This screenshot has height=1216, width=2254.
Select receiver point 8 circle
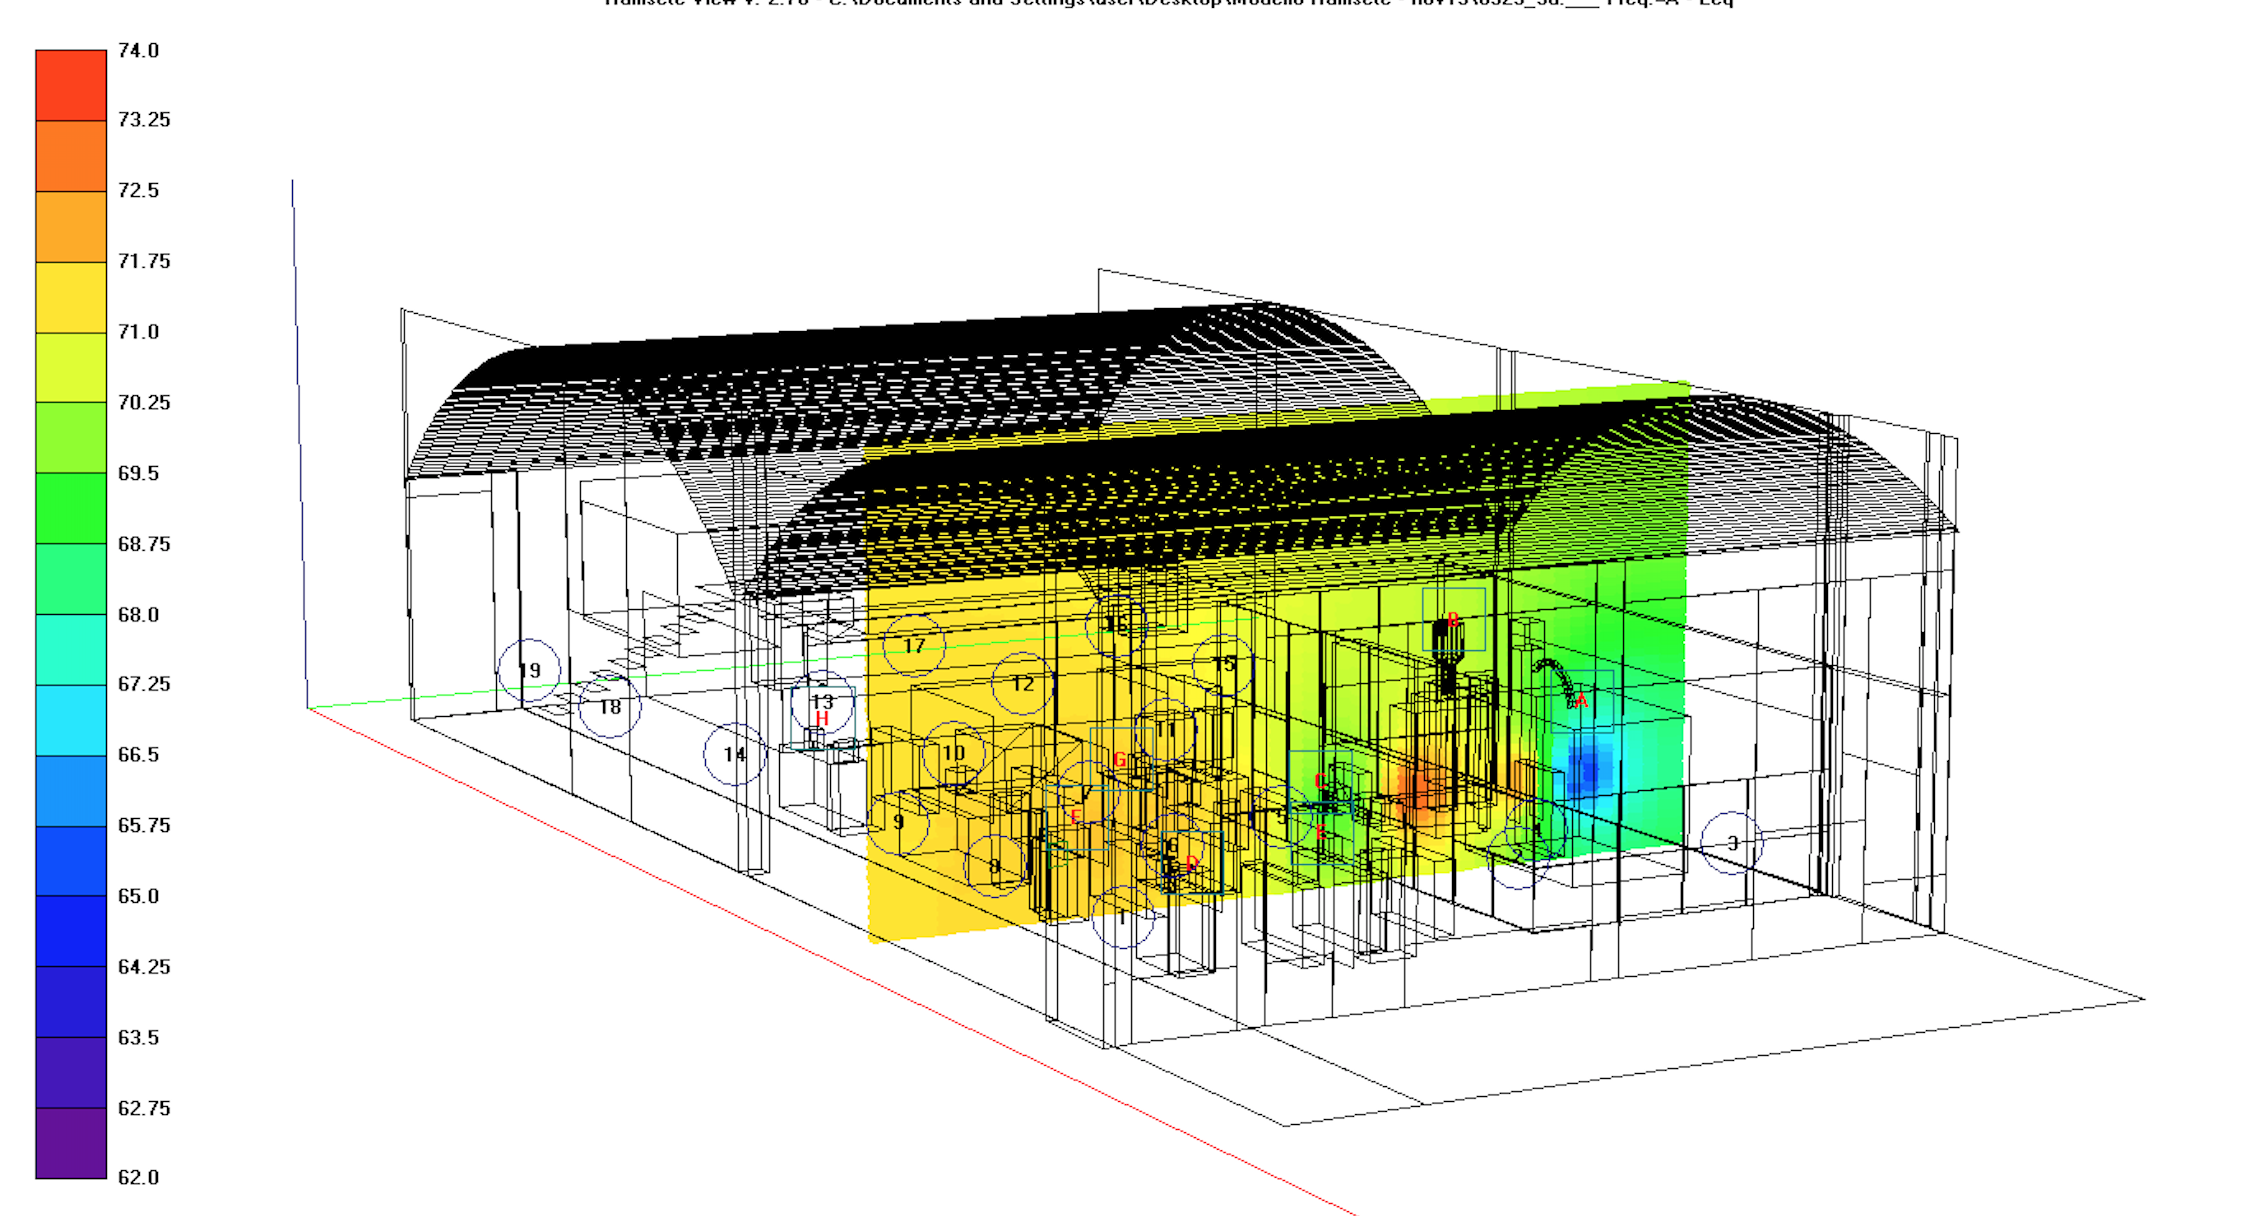coord(995,866)
